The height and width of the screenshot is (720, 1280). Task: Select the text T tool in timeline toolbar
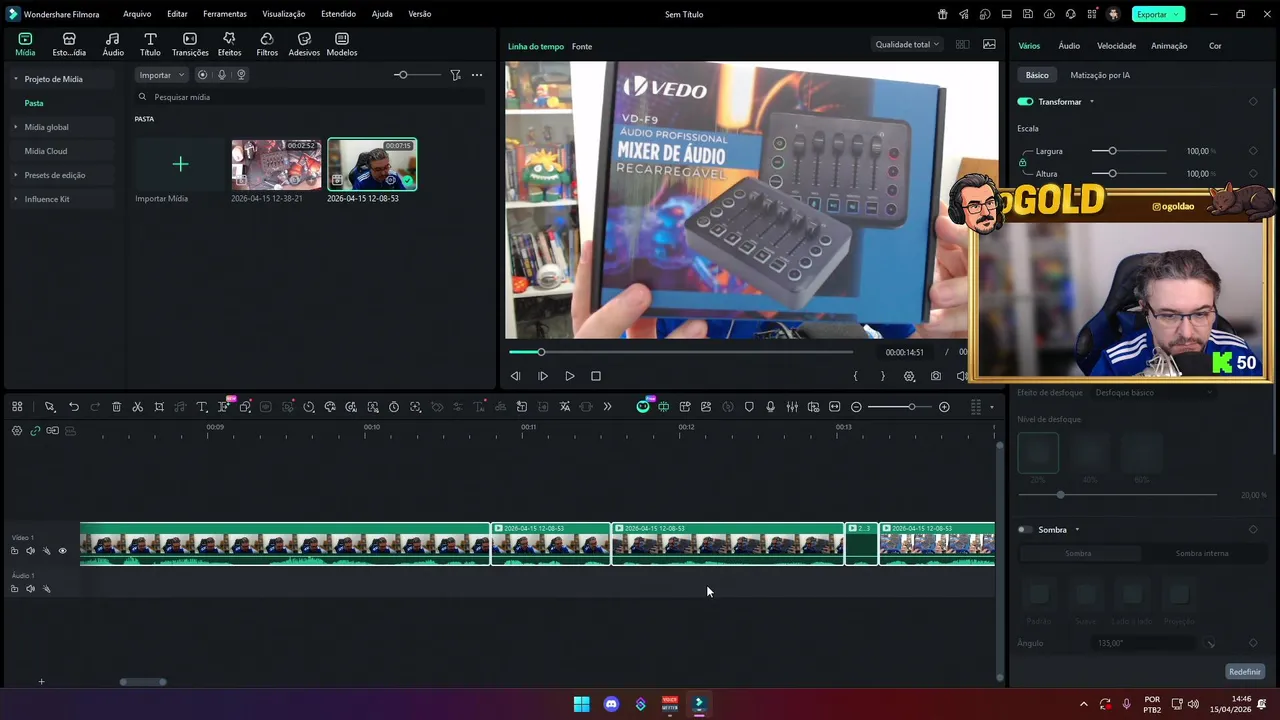pyautogui.click(x=201, y=407)
